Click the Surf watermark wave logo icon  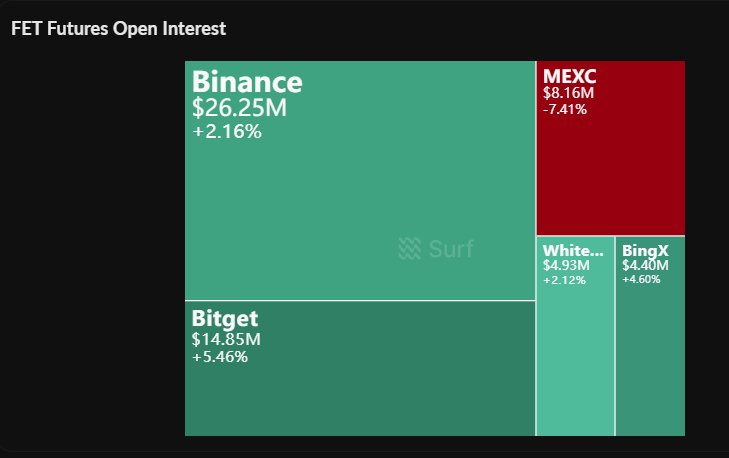click(409, 249)
